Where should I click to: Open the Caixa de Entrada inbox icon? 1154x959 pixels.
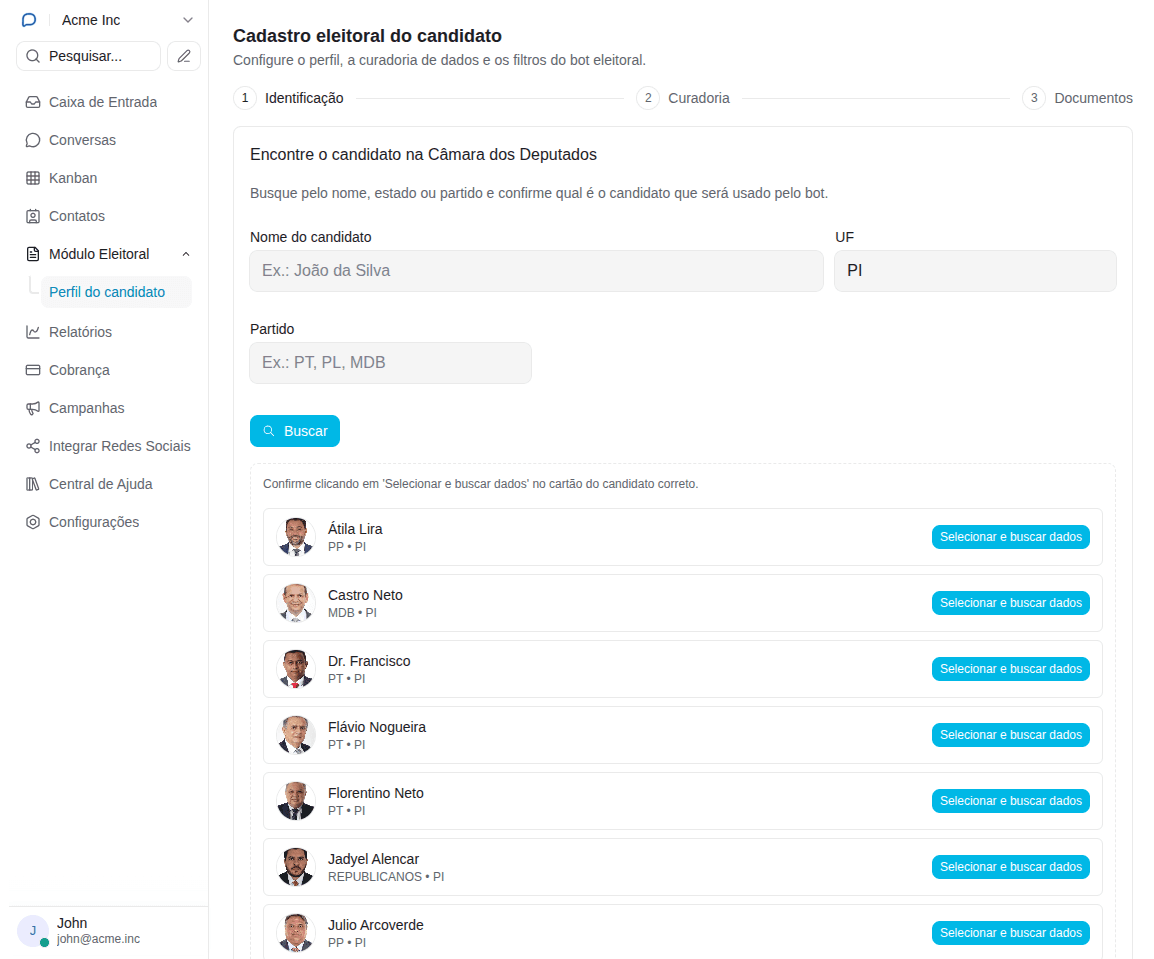pos(33,102)
